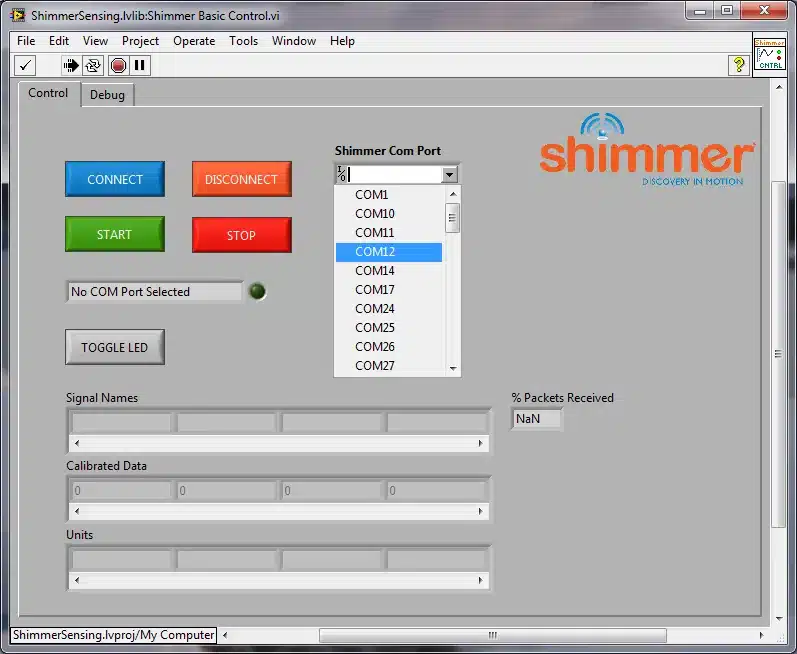Open the View menu
The image size is (797, 654).
pos(95,41)
